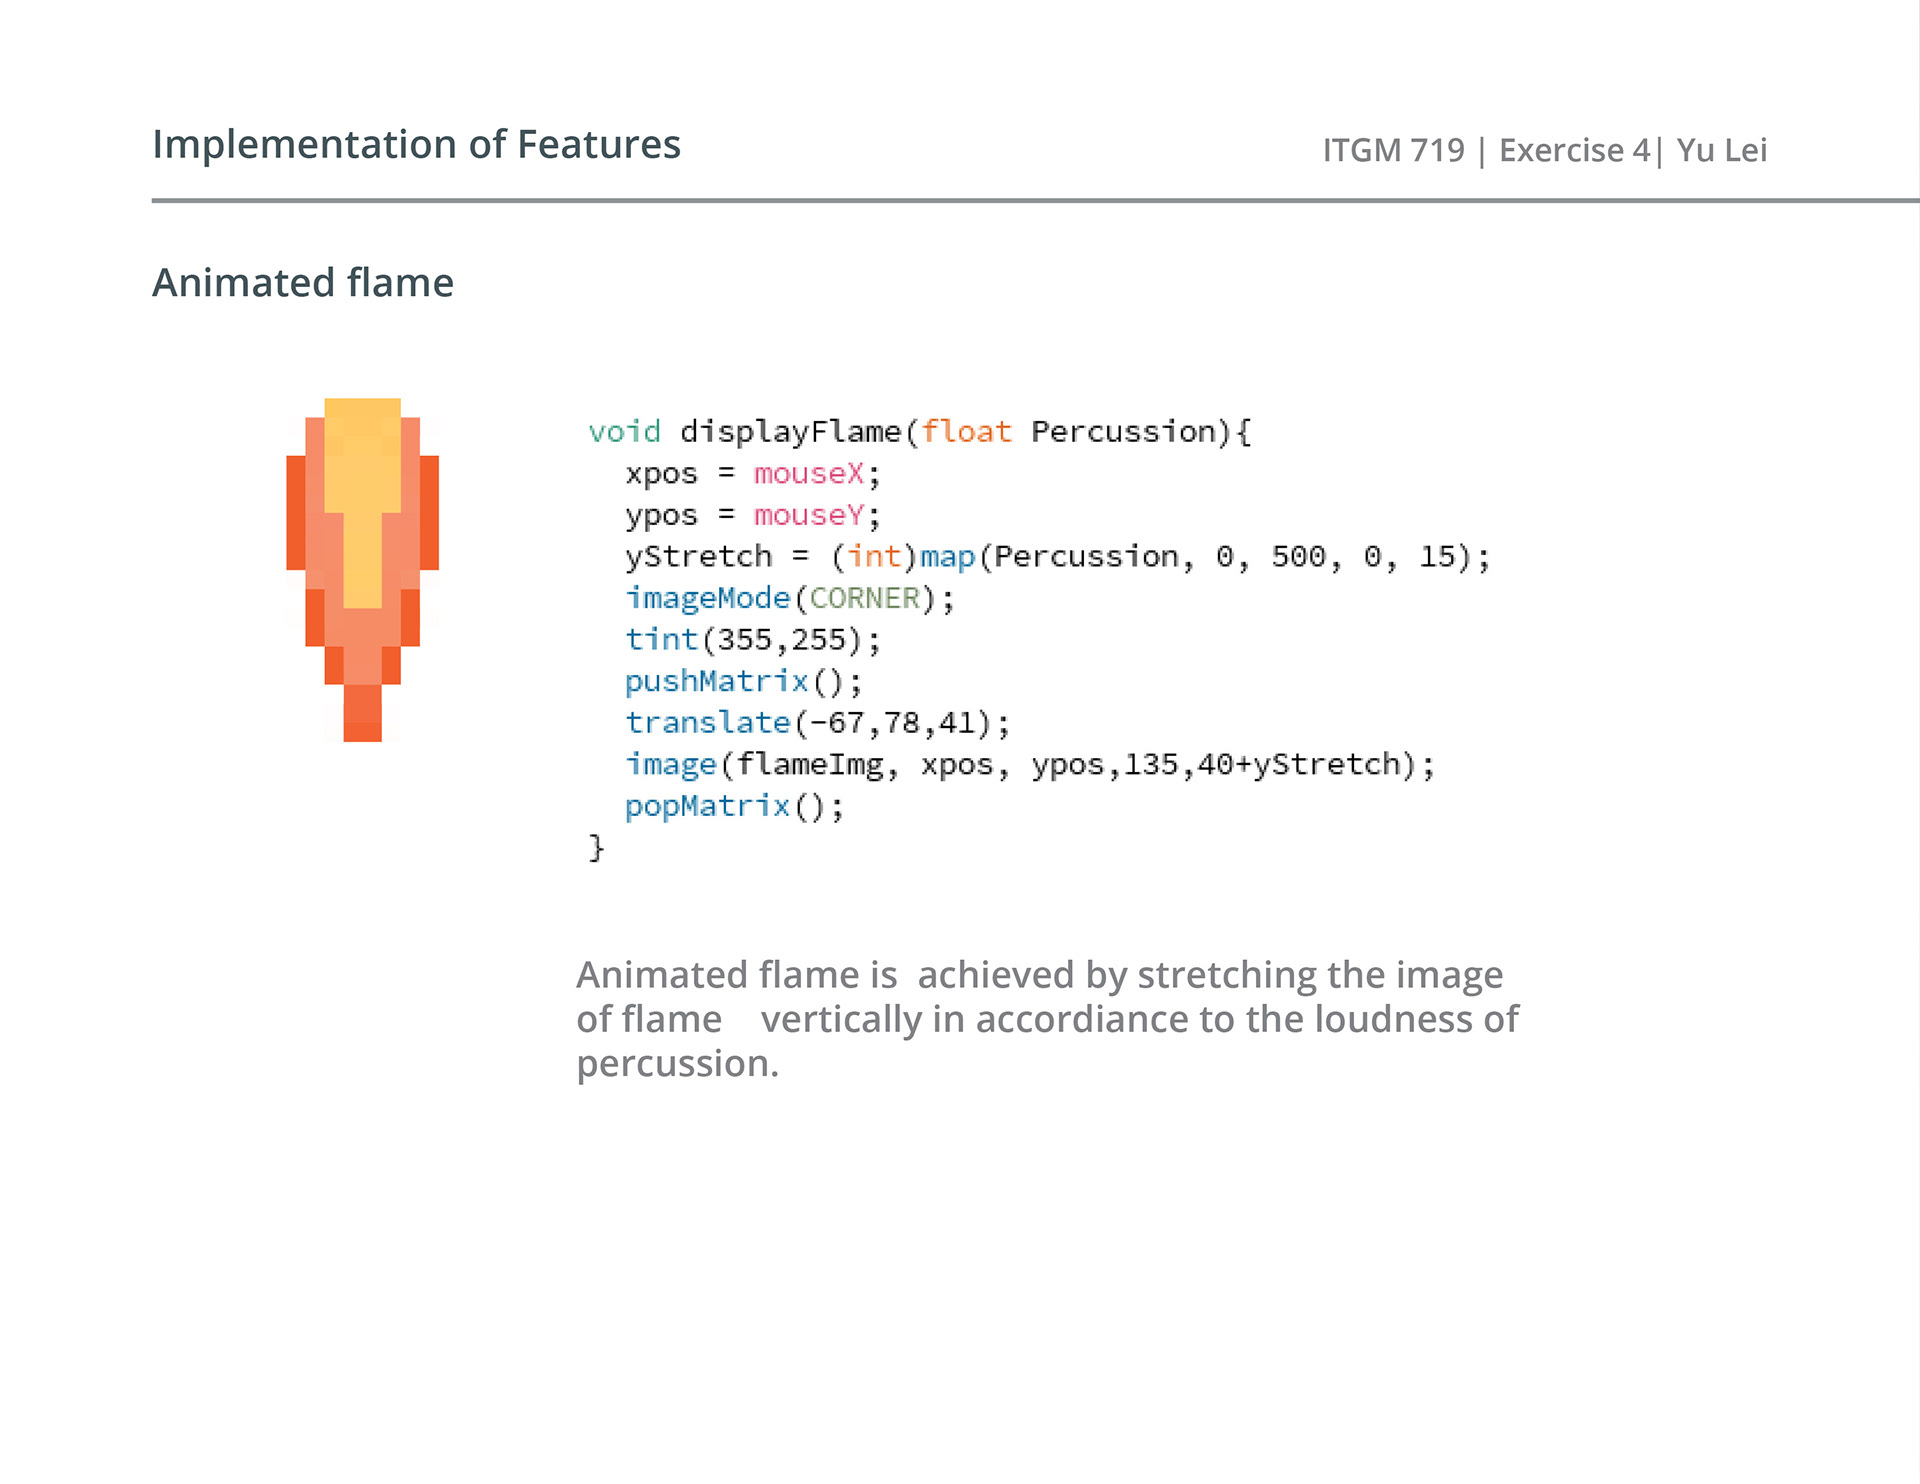Click "Exercise 4" in the header
This screenshot has height=1484, width=1920.
[x=1573, y=151]
